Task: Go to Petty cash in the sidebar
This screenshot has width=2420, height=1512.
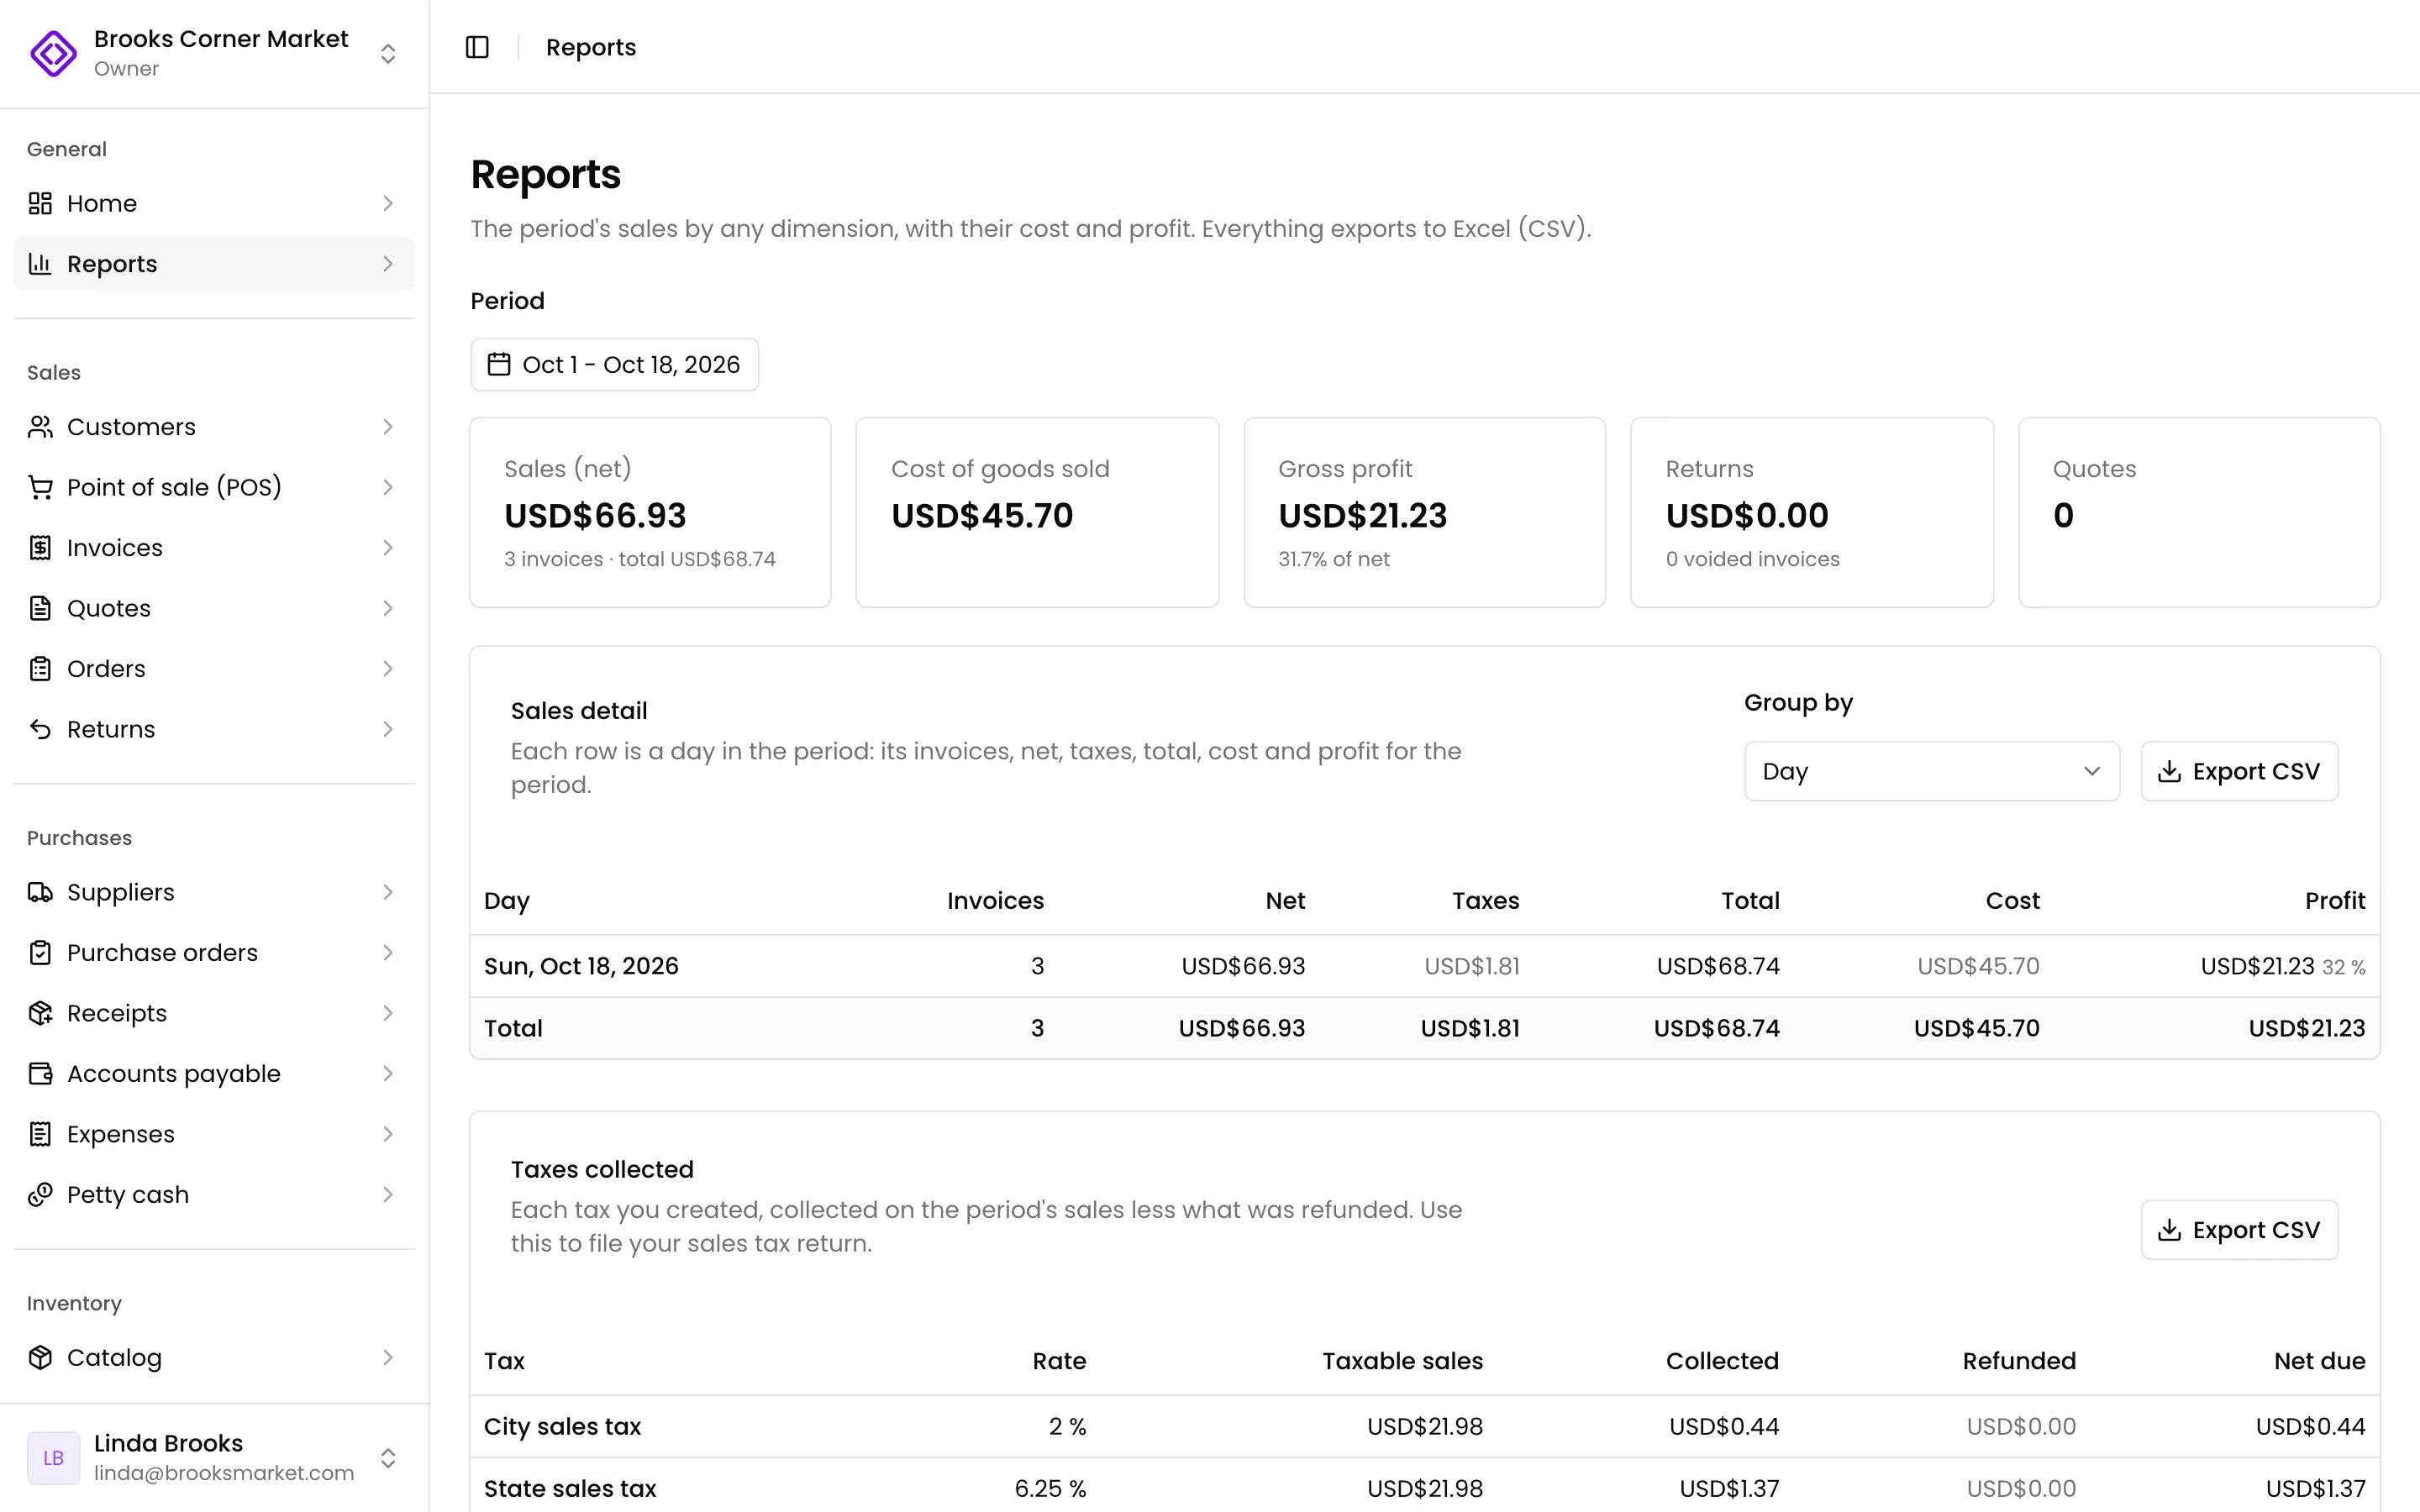Action: pyautogui.click(x=128, y=1195)
